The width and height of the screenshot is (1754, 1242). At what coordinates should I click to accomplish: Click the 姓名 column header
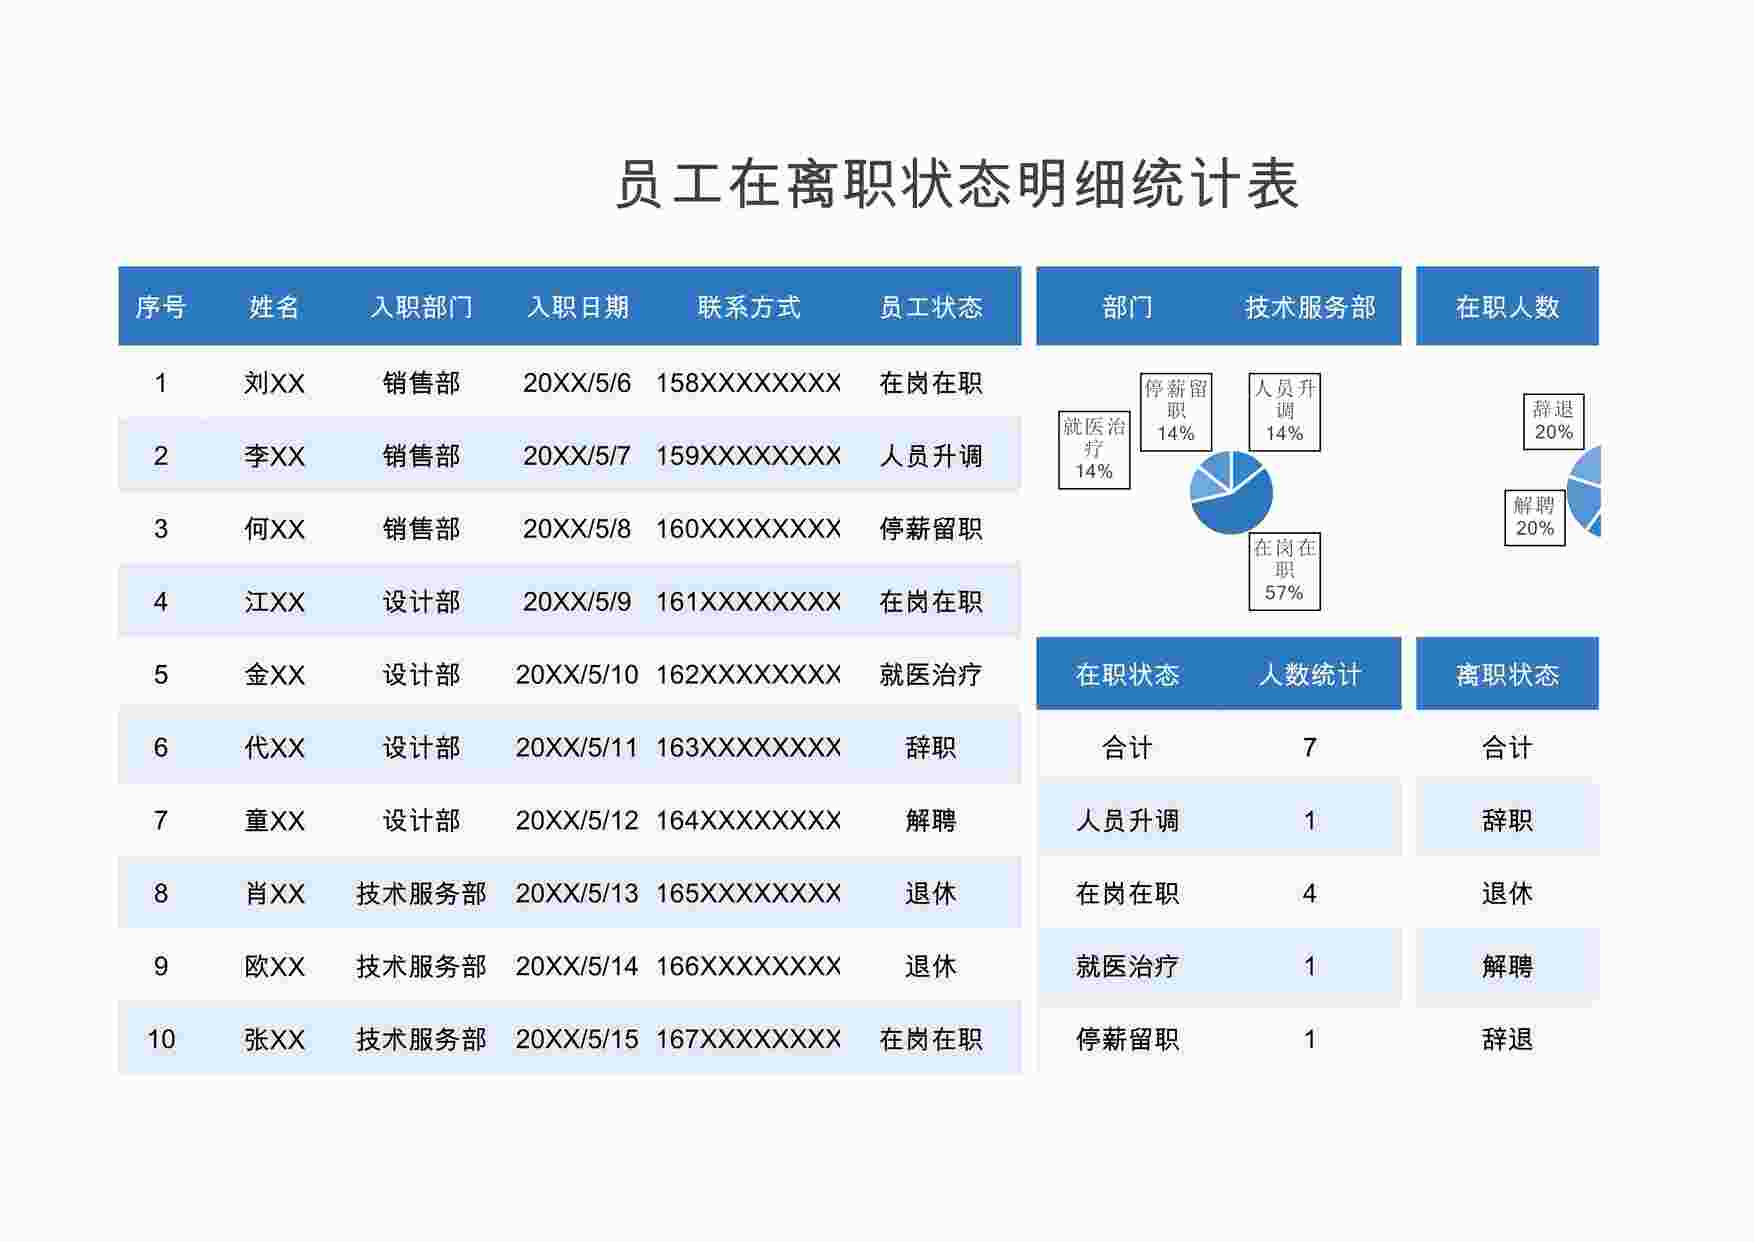[x=275, y=307]
